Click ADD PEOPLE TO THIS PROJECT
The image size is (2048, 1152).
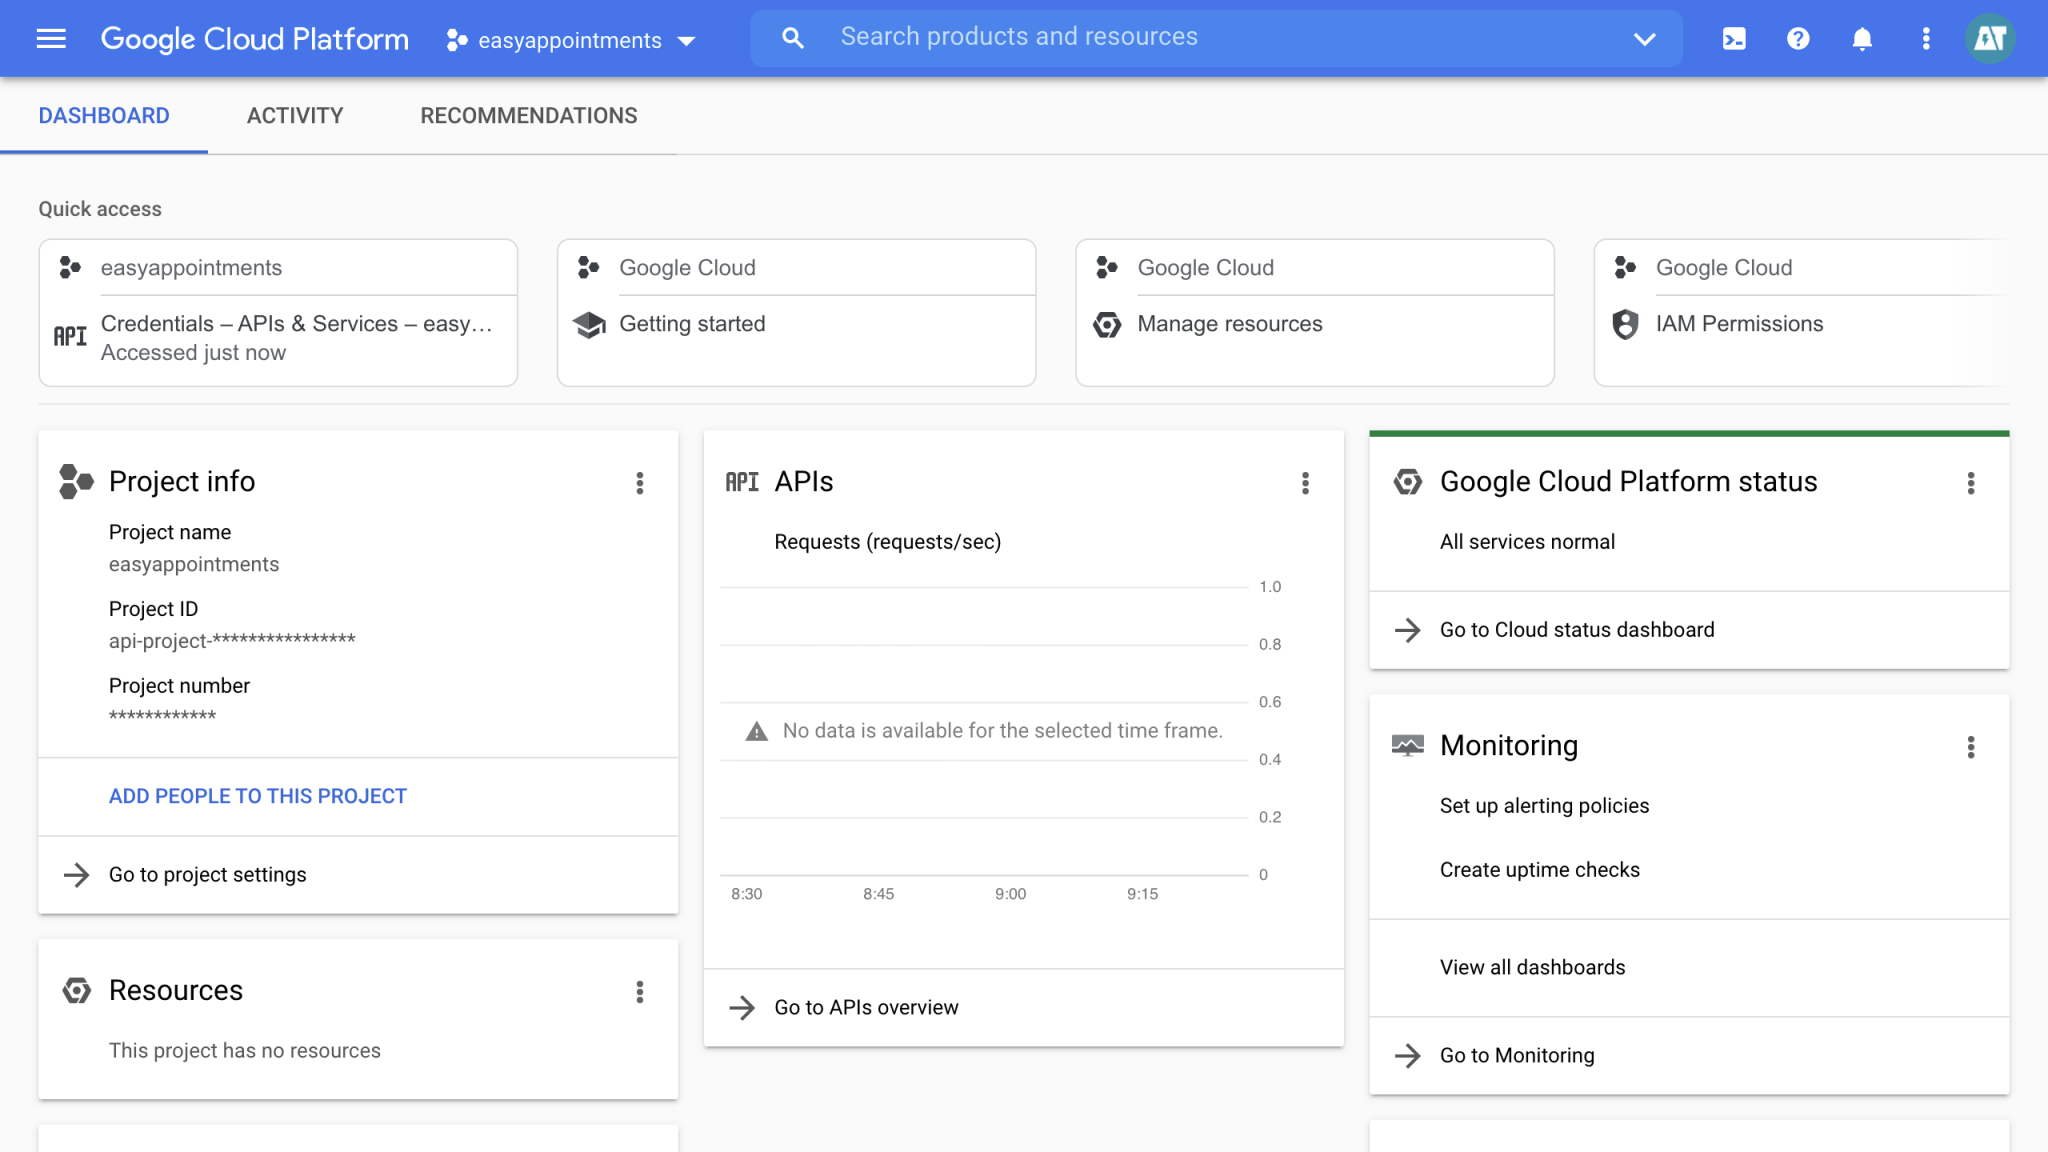coord(257,795)
